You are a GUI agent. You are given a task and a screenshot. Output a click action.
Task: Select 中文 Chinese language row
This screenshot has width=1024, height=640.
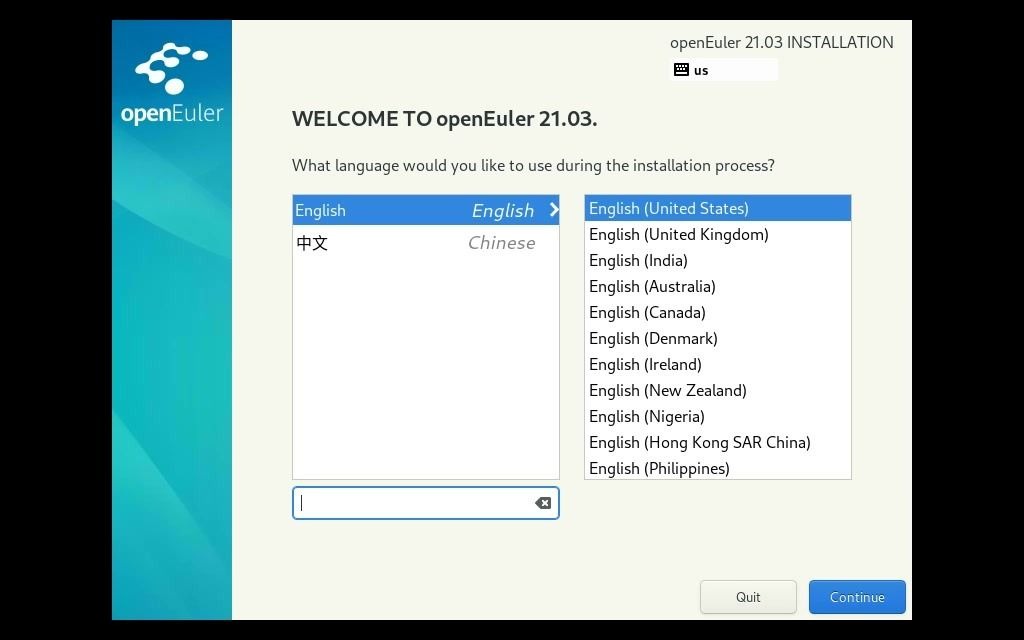tap(426, 242)
